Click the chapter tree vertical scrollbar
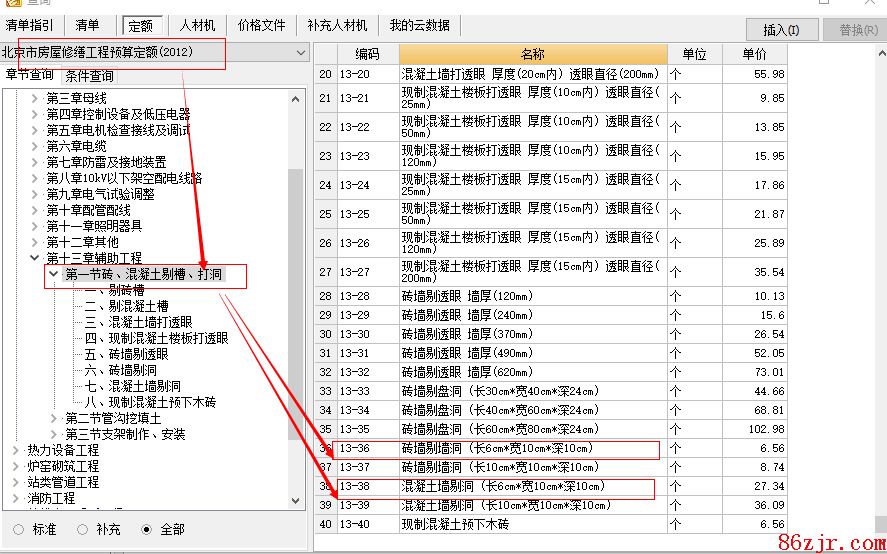The image size is (887, 554). [x=295, y=300]
